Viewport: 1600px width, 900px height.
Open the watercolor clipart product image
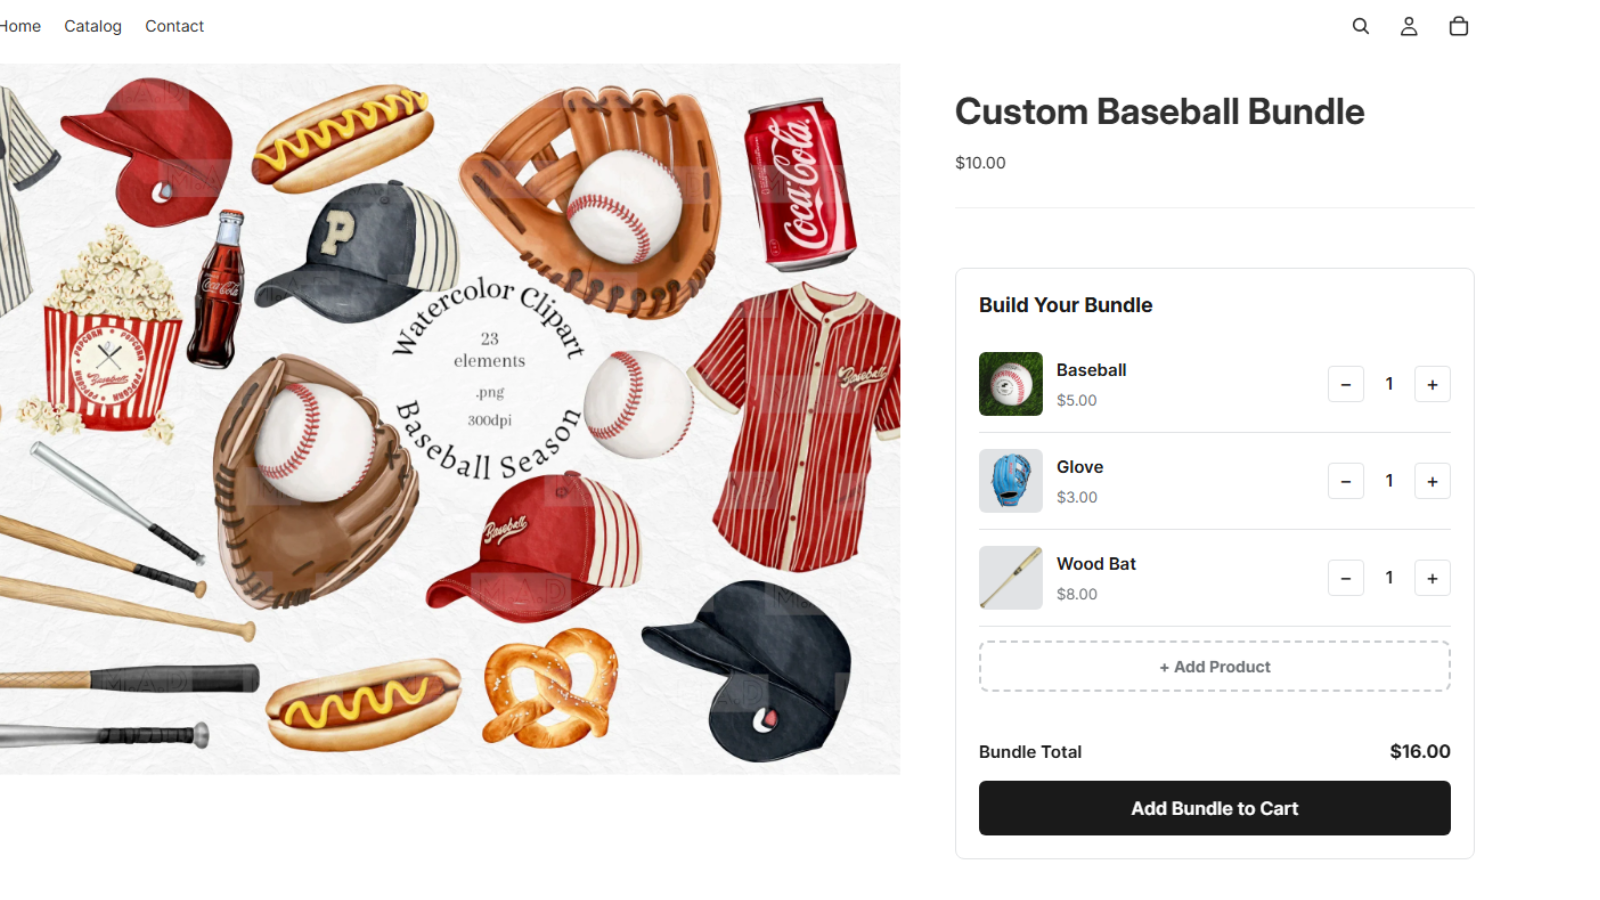[x=450, y=419]
